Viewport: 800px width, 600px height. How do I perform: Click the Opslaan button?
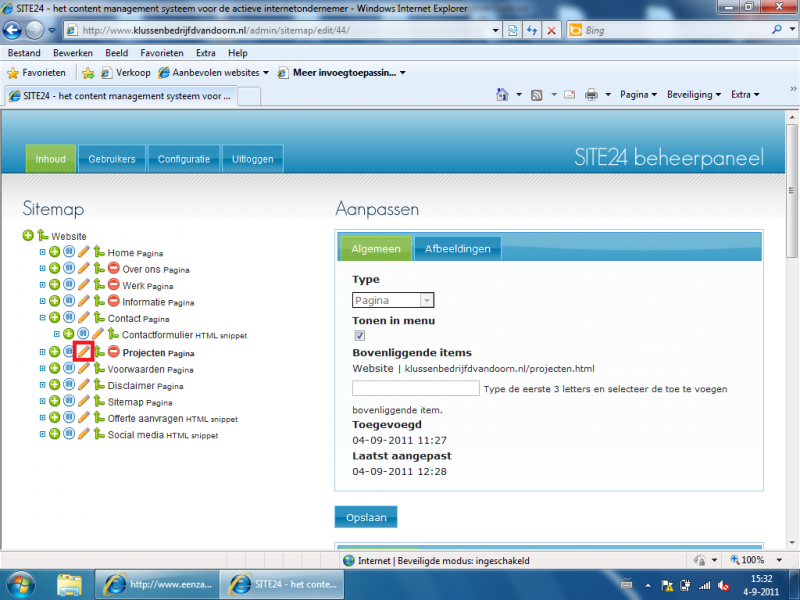click(x=365, y=517)
